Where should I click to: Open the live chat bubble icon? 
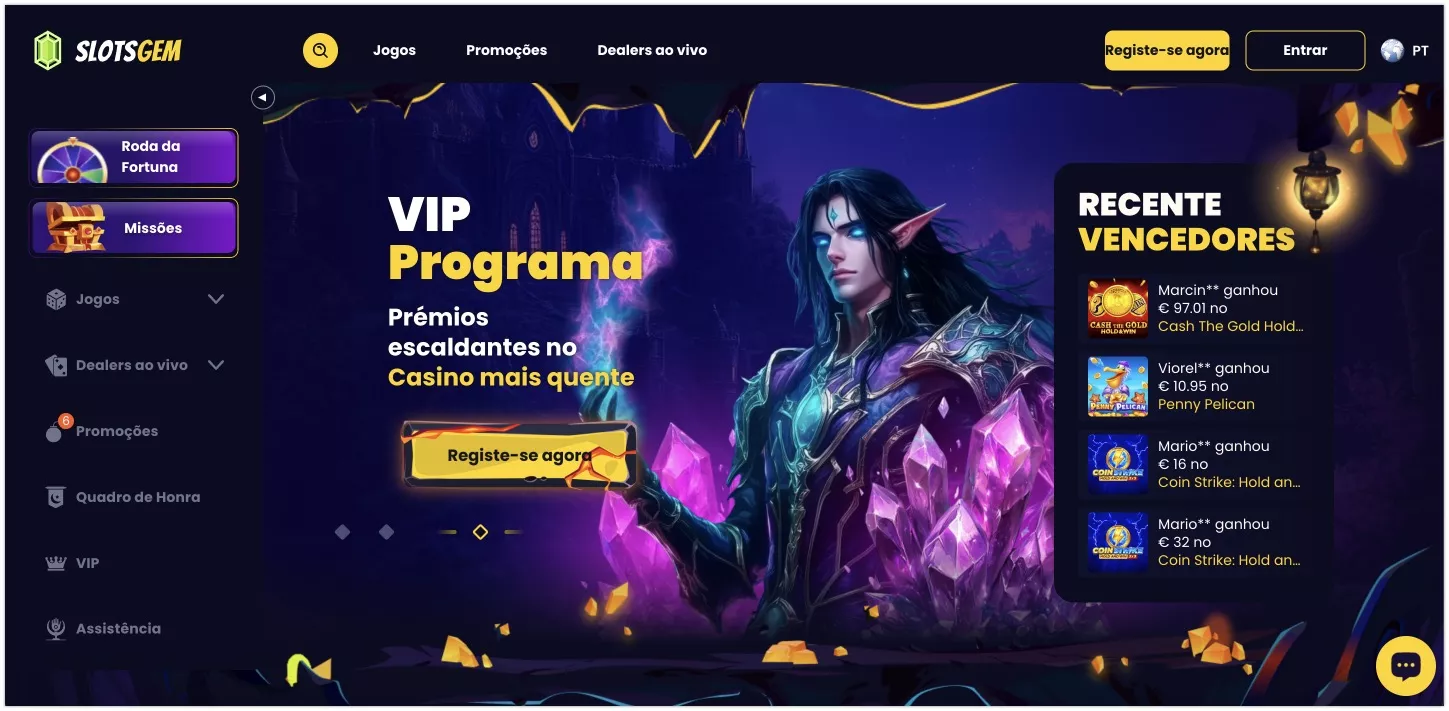coord(1406,665)
